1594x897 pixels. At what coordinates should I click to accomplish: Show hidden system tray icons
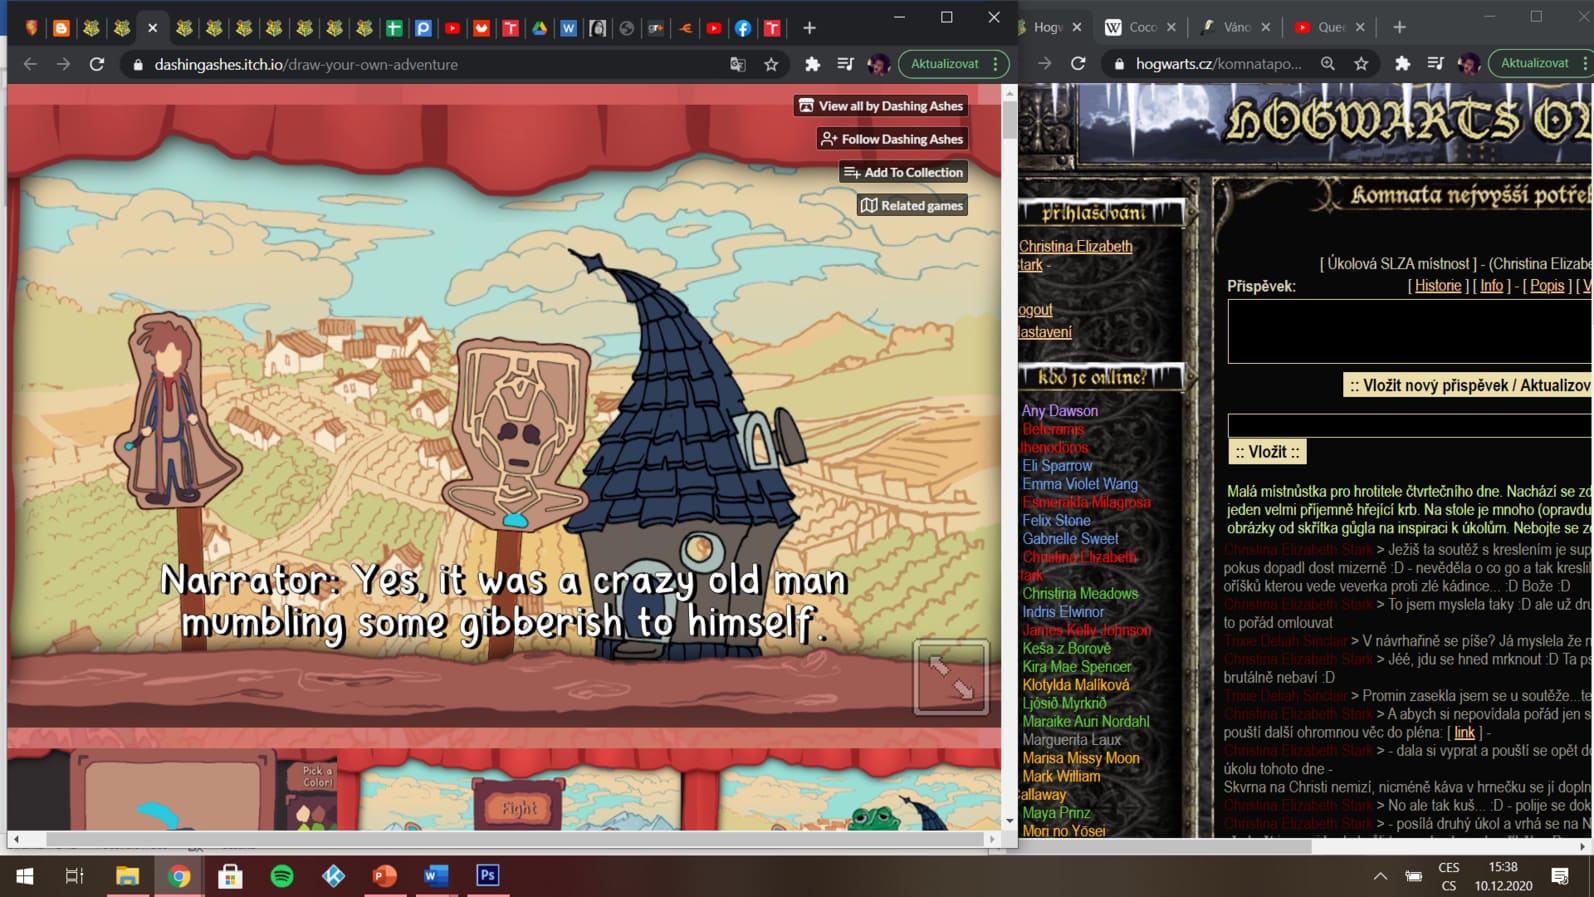1380,876
